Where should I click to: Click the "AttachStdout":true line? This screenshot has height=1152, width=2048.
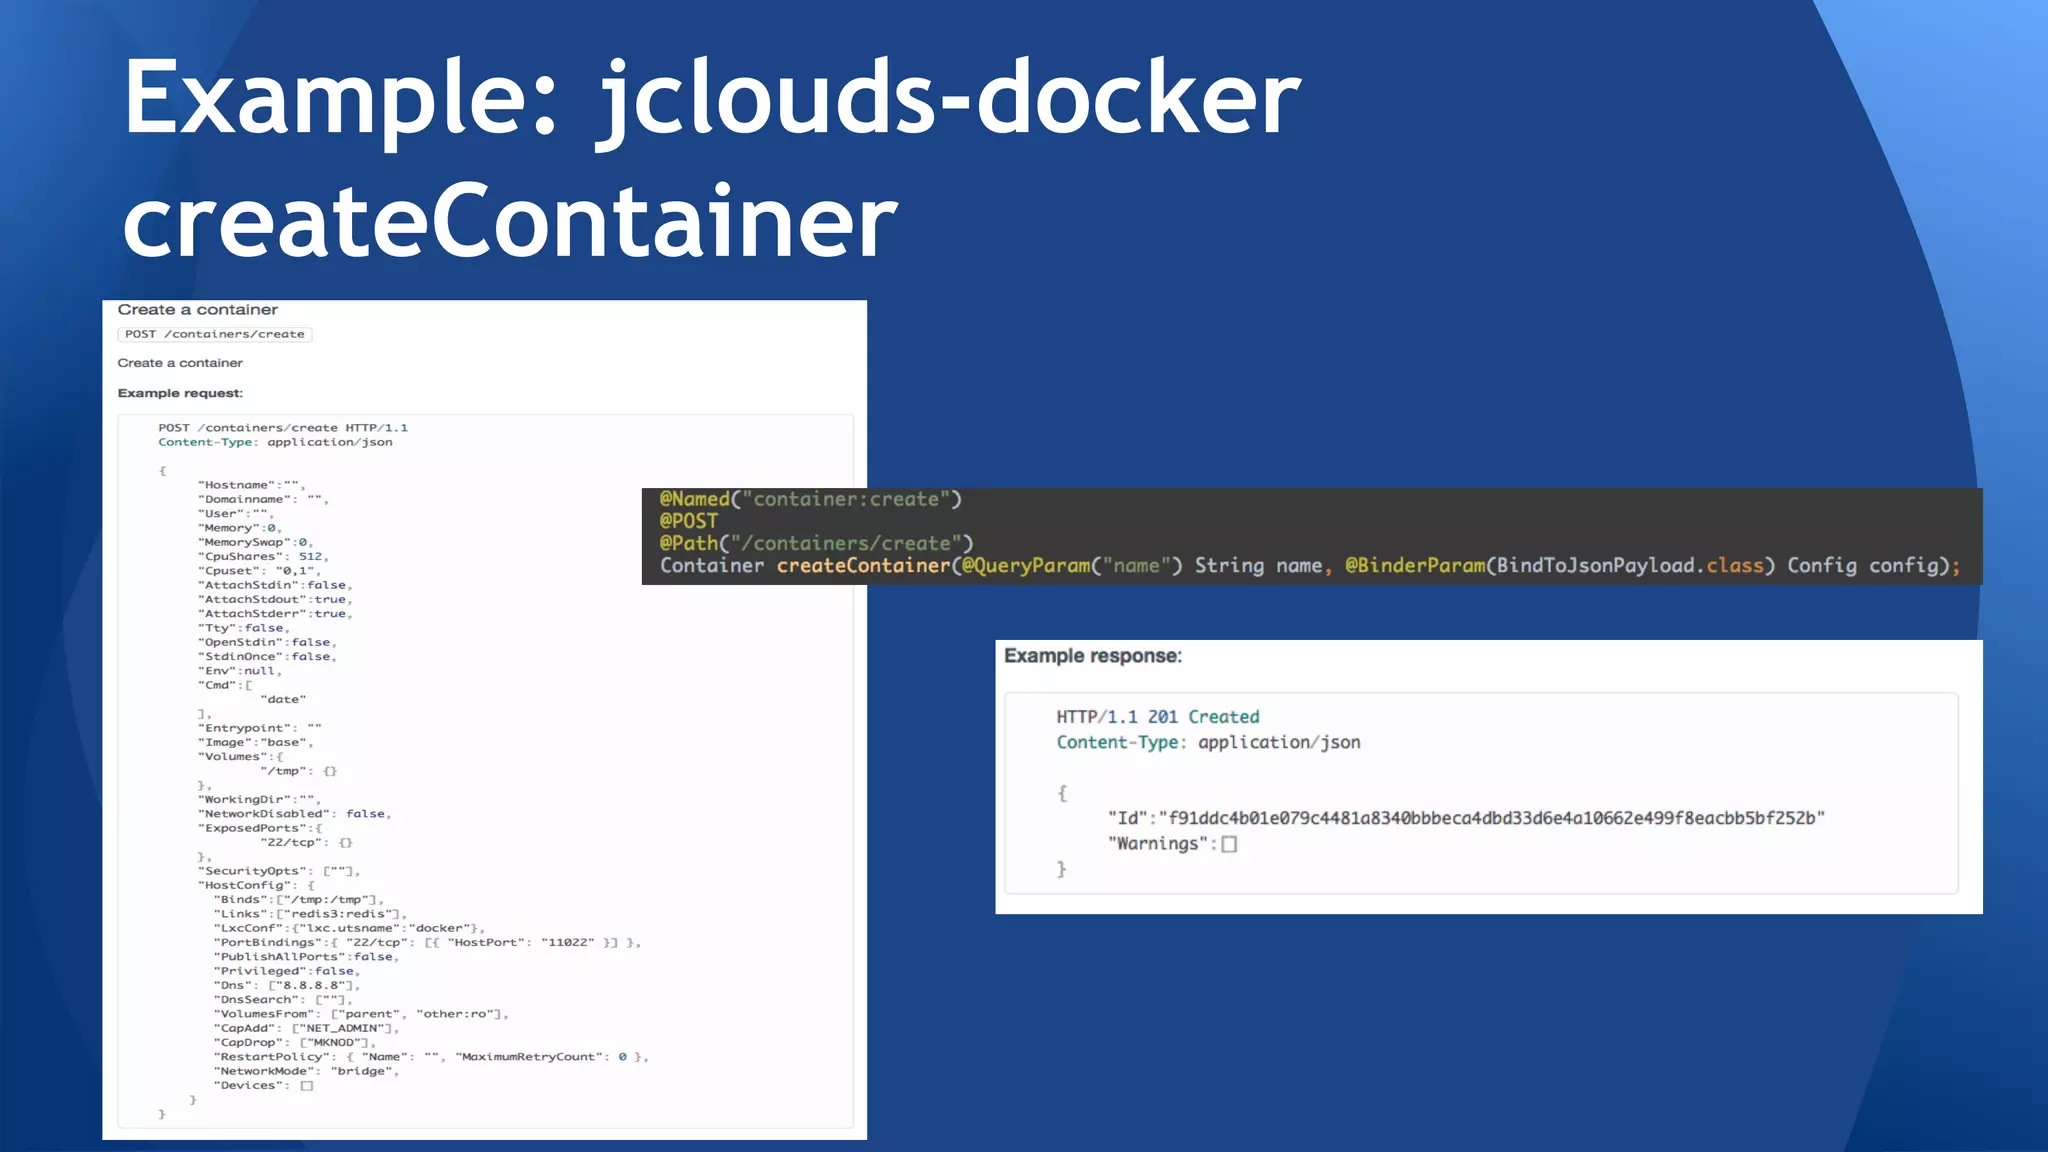pyautogui.click(x=275, y=600)
